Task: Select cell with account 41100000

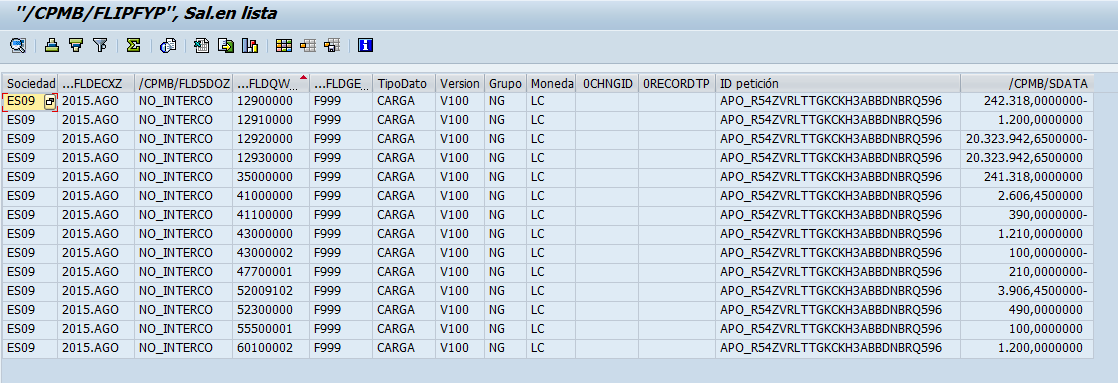Action: pos(271,215)
